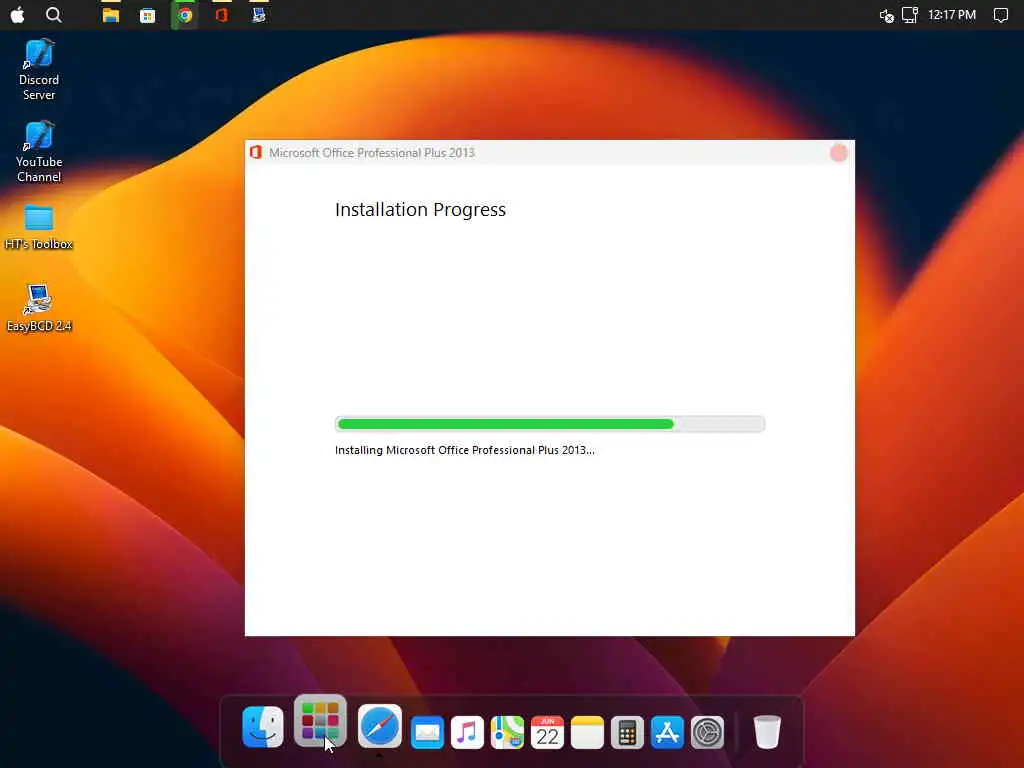Launch Microsoft Store from the top bar
Viewport: 1024px width, 768px height.
click(x=148, y=15)
